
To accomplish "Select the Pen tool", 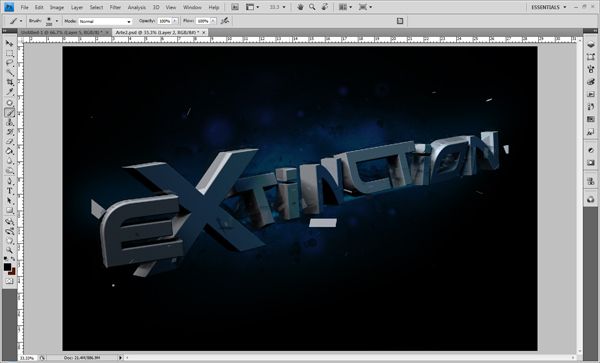I will pyautogui.click(x=9, y=181).
